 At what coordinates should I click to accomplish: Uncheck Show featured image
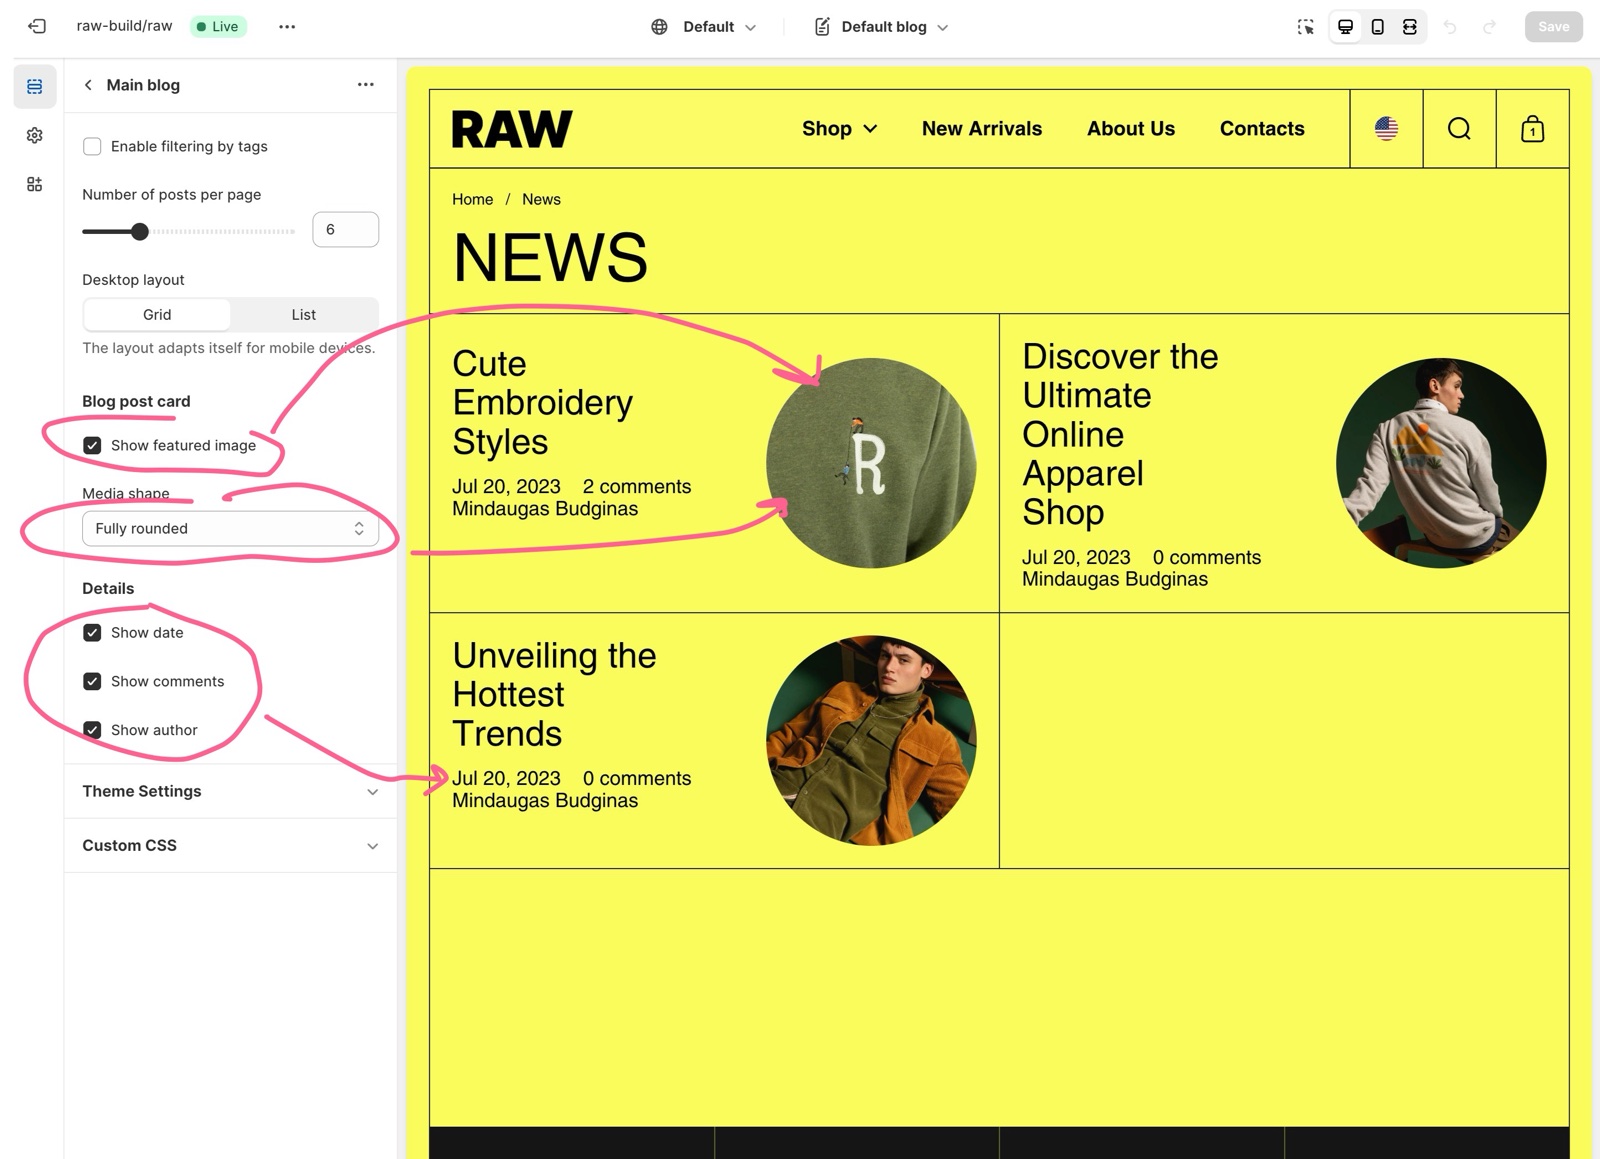(x=92, y=445)
